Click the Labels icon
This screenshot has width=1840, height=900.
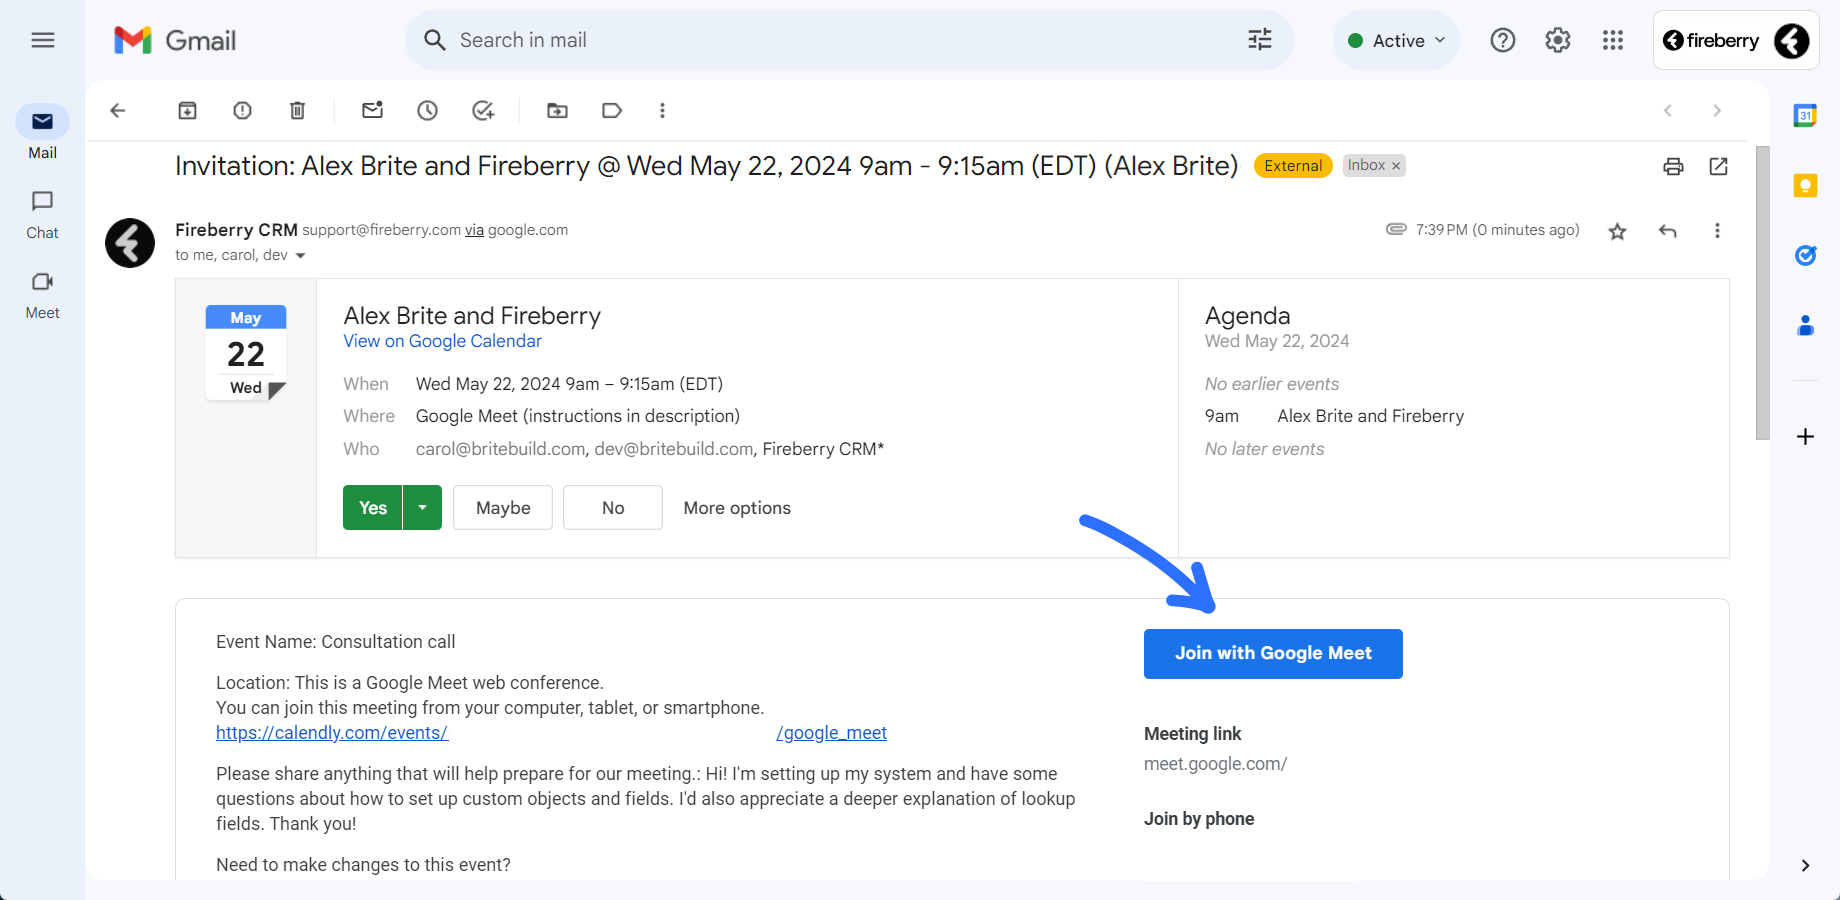click(612, 110)
